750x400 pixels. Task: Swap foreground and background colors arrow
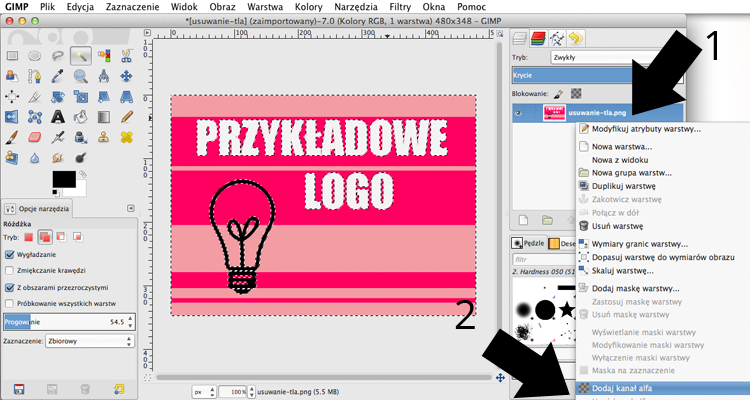tap(83, 174)
